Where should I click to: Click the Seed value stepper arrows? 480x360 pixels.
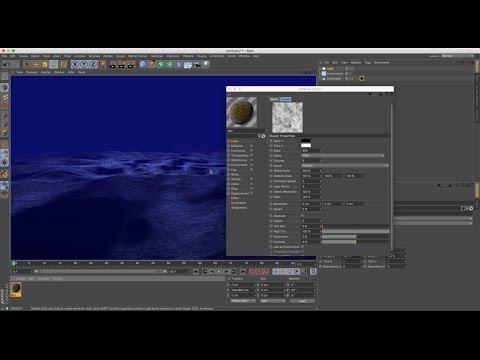pos(321,151)
